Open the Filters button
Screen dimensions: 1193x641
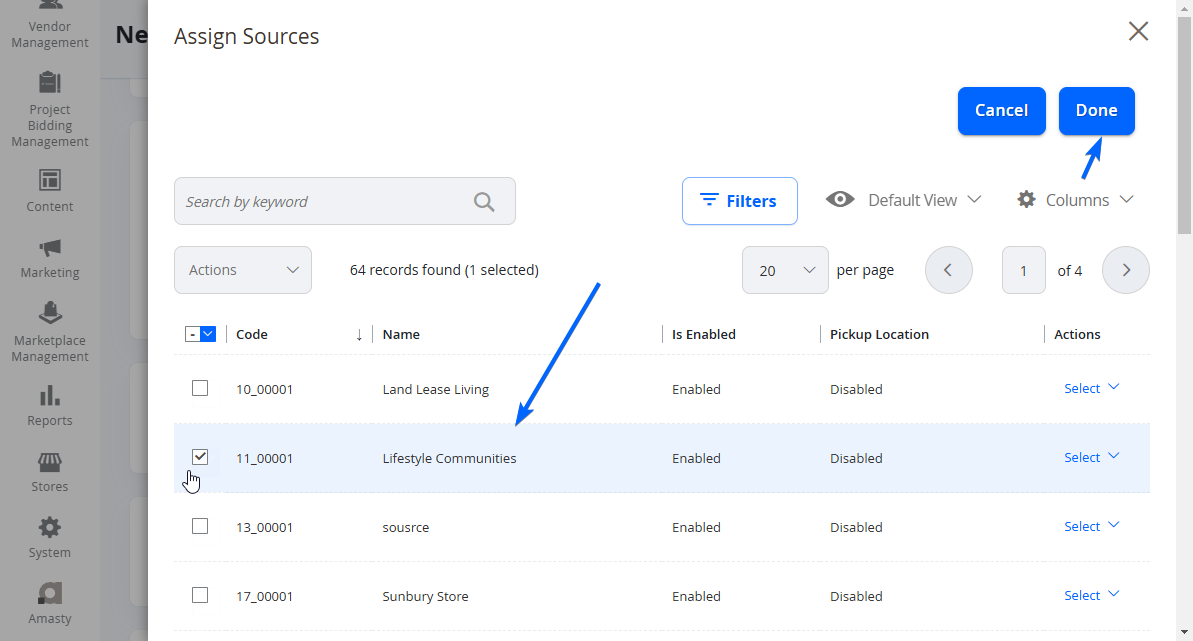[x=740, y=201]
